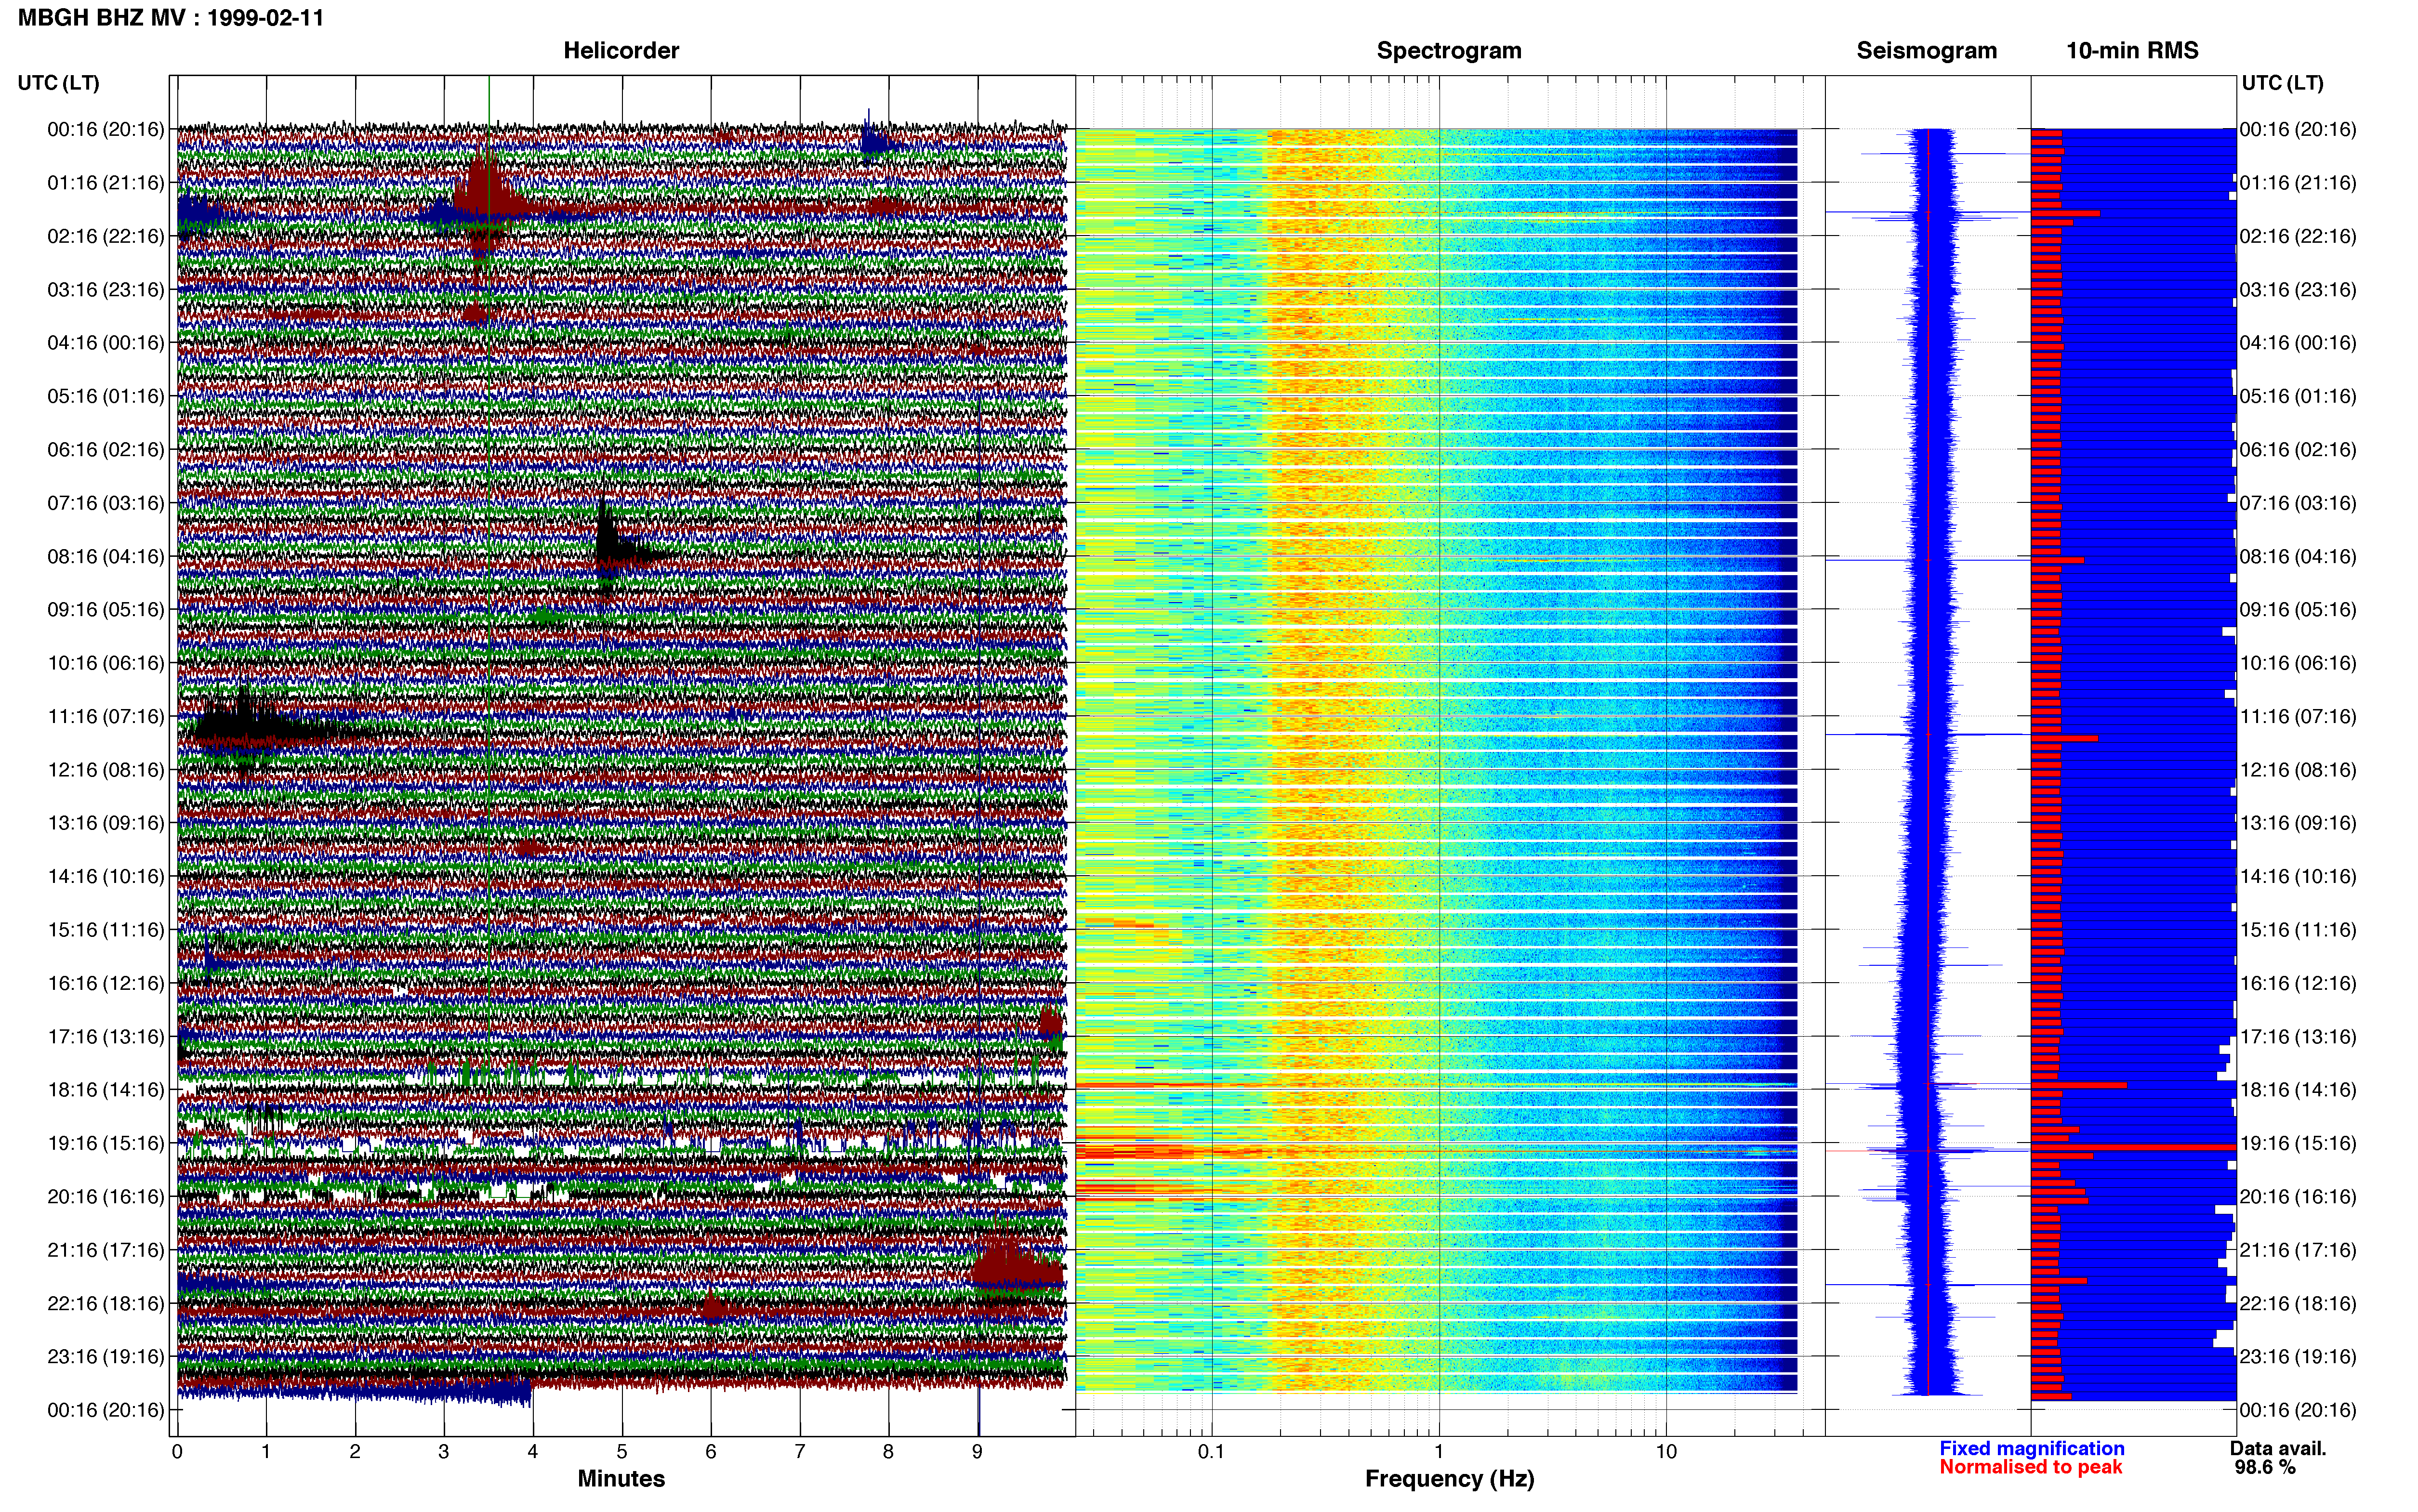2418x1512 pixels.
Task: Click the right time label '19:16 (15:16)'
Action: point(2298,1143)
